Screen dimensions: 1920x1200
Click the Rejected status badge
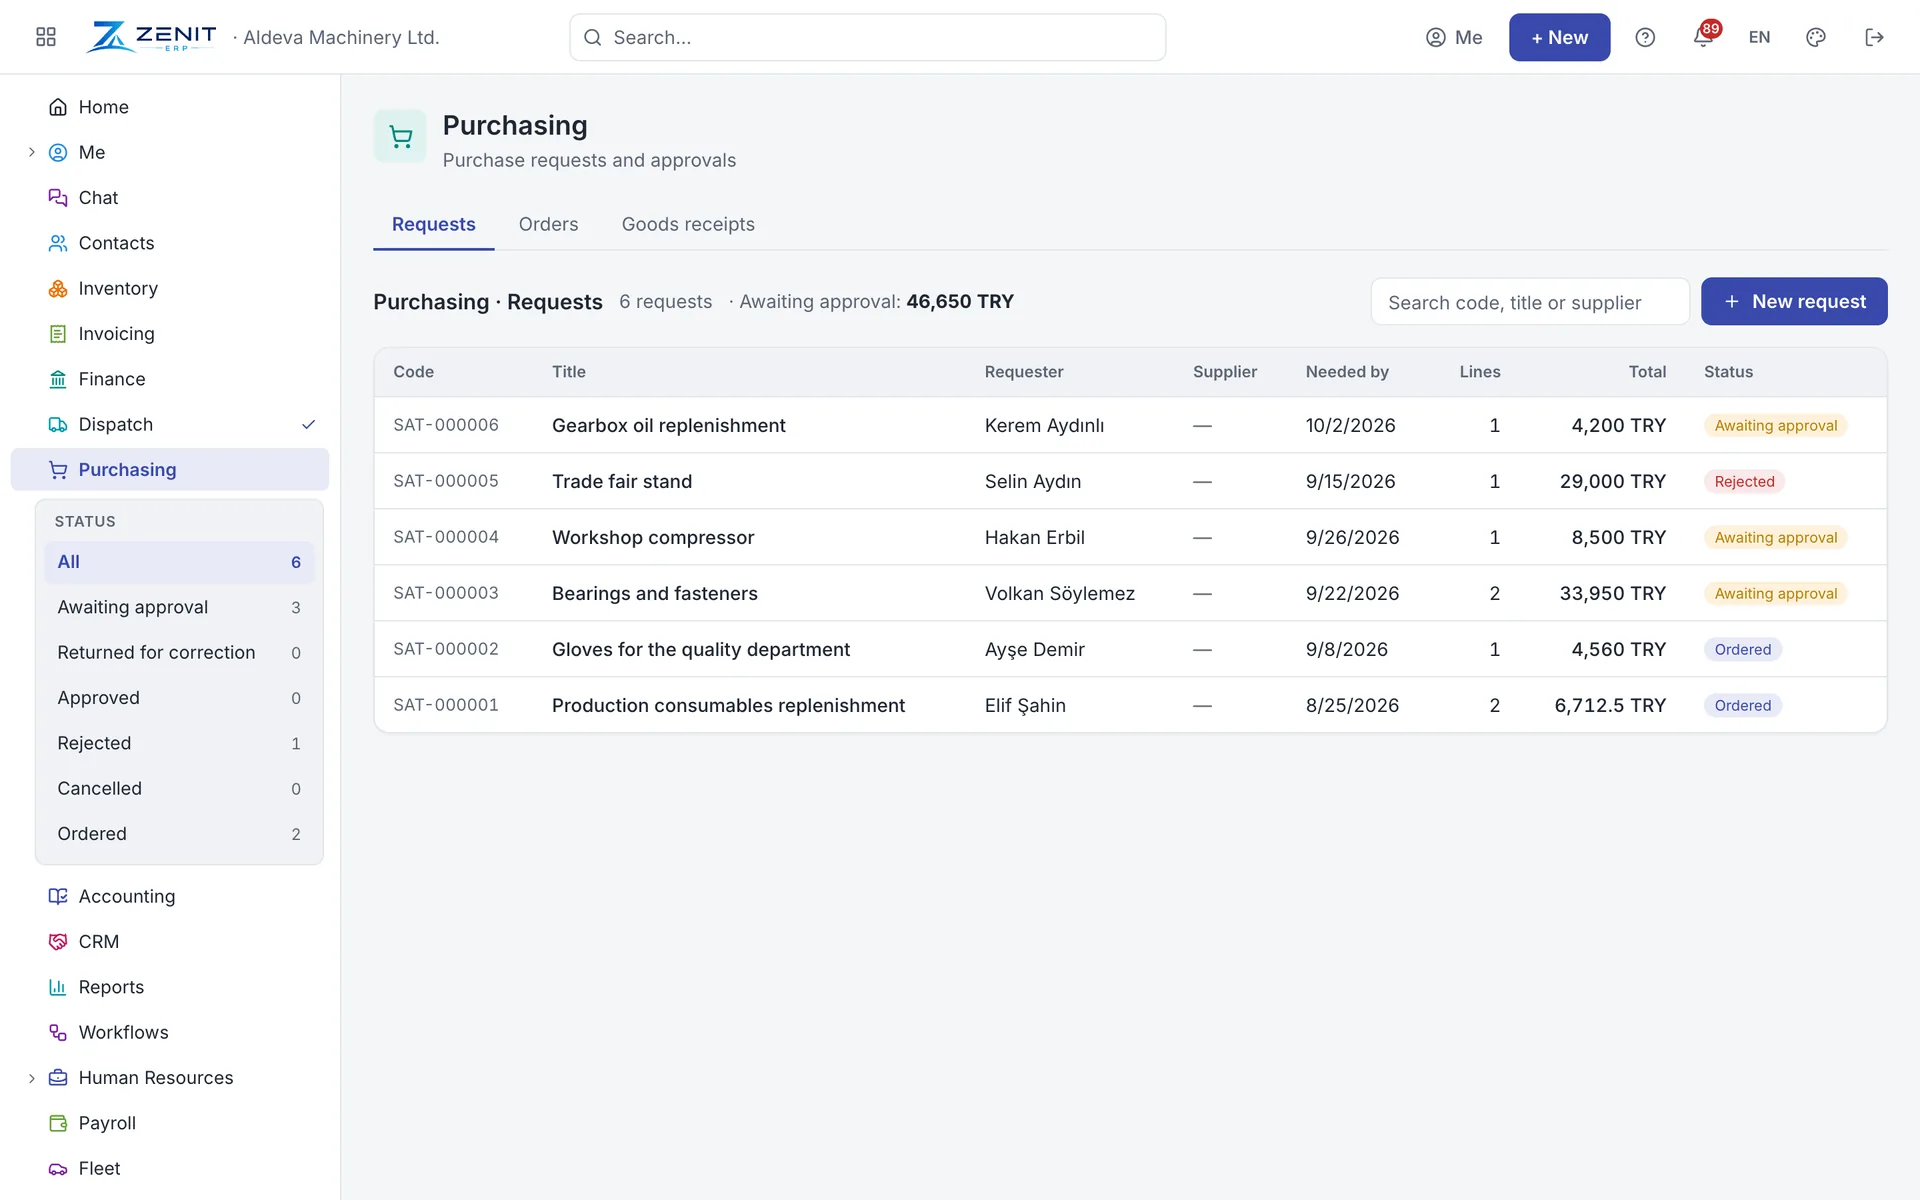pyautogui.click(x=1744, y=481)
